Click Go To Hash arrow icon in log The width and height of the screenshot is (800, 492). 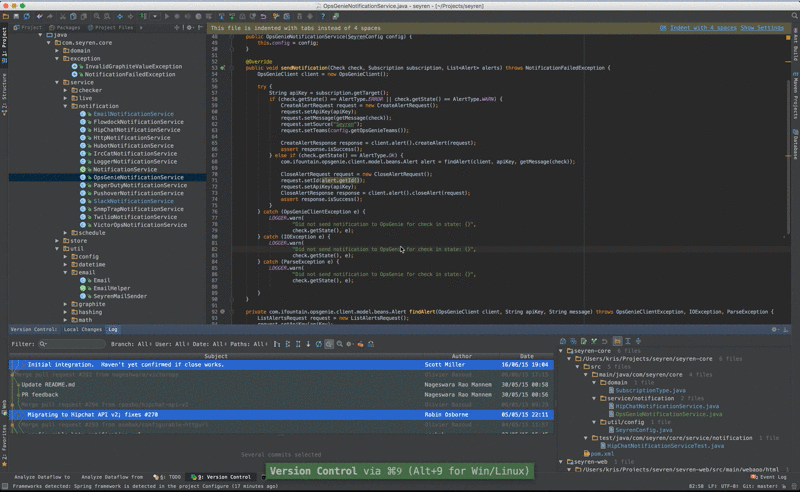click(x=308, y=344)
